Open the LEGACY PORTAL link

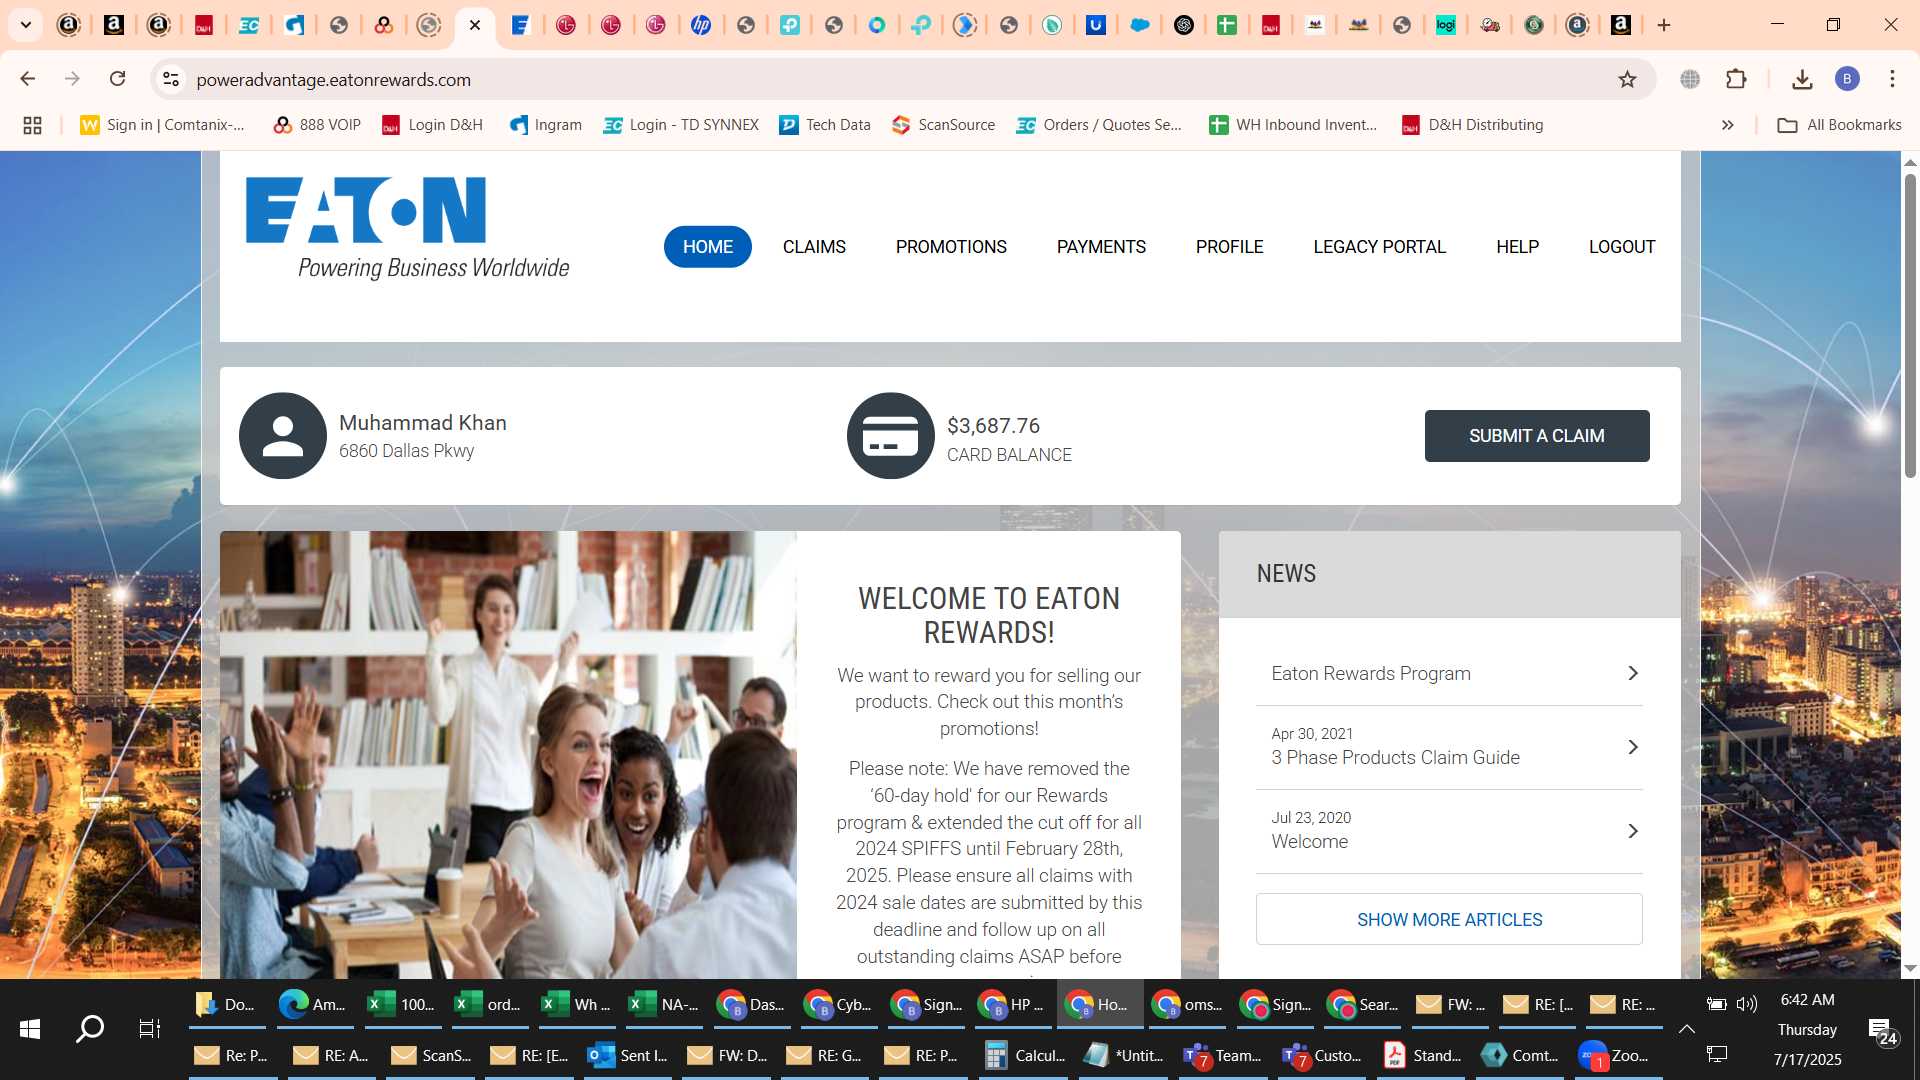point(1379,247)
